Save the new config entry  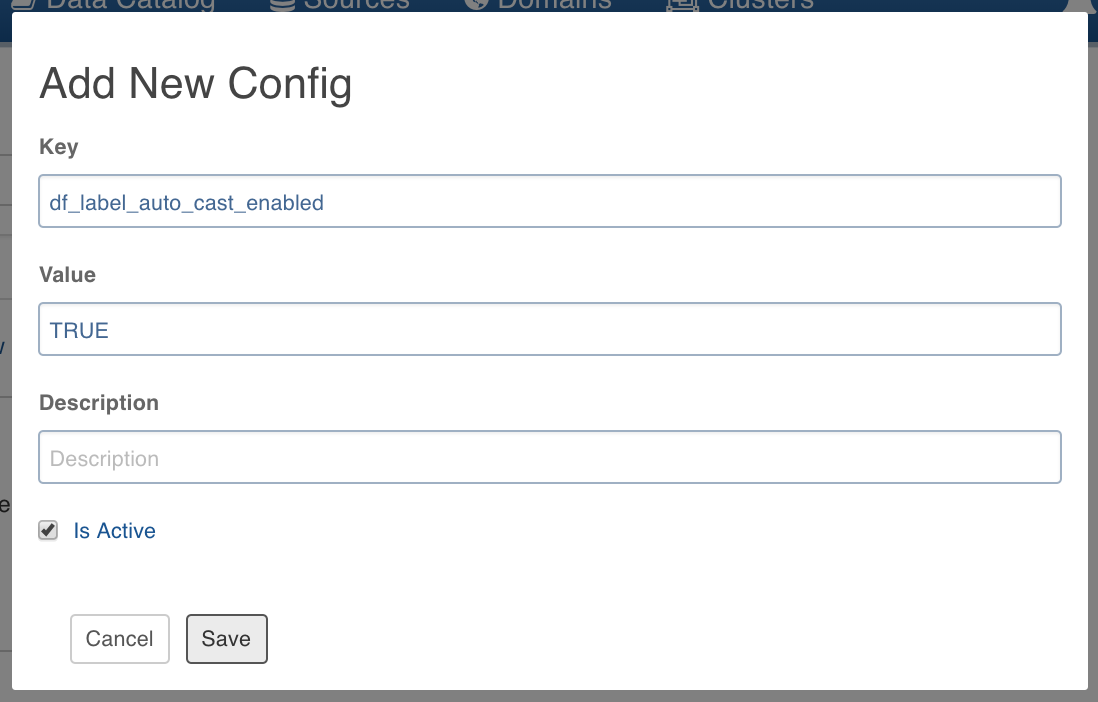[226, 639]
